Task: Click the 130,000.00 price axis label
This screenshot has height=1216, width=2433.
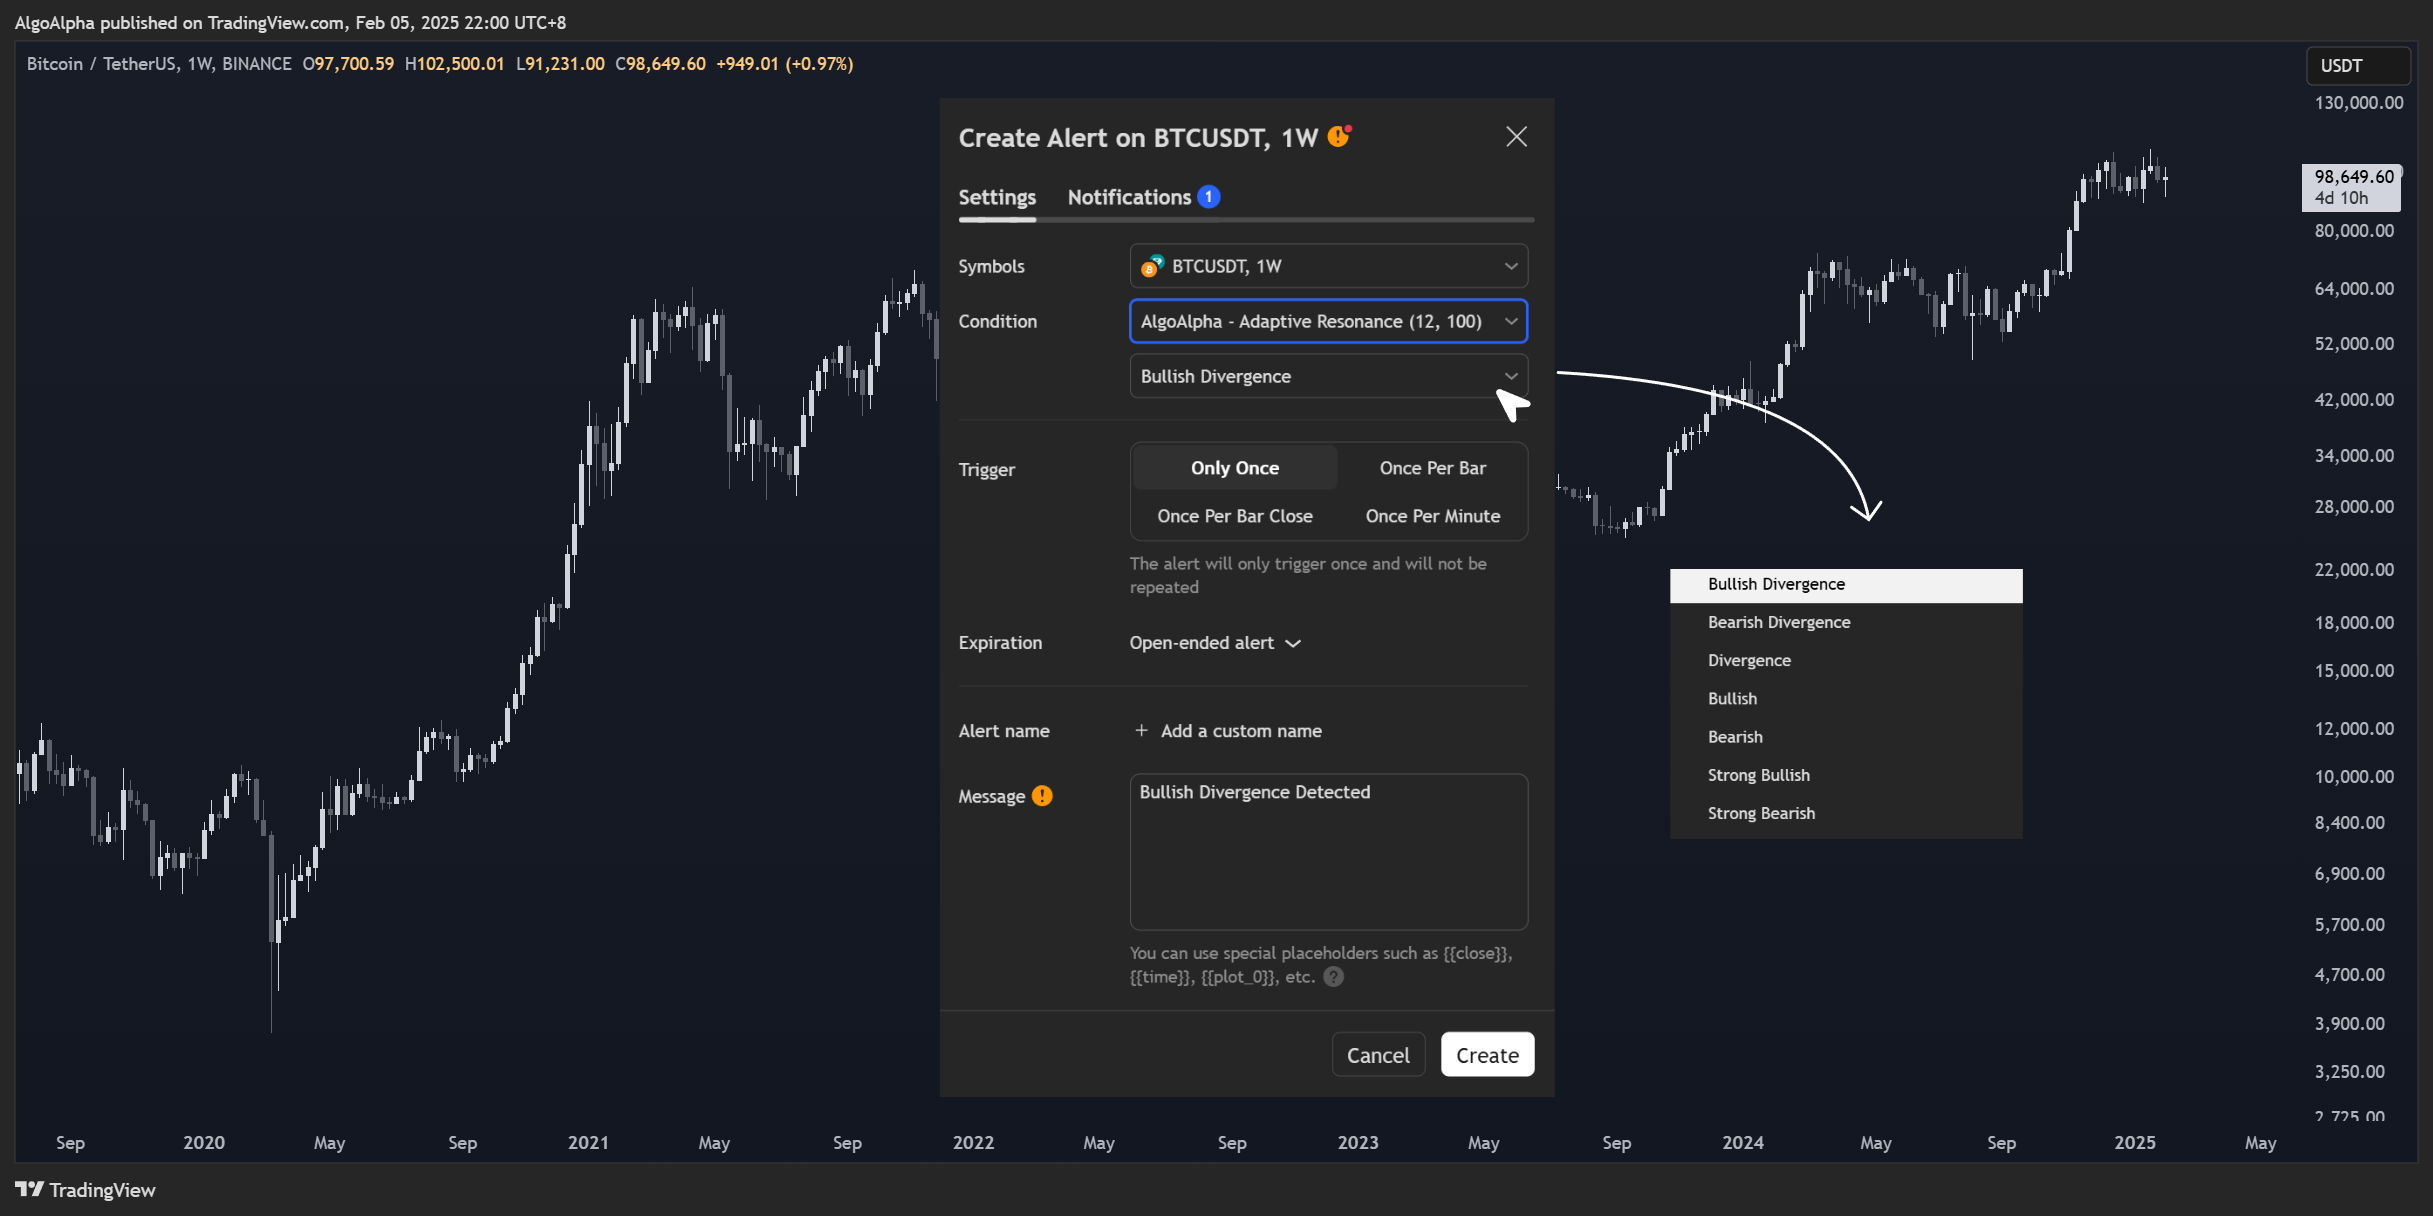Action: [x=2358, y=103]
